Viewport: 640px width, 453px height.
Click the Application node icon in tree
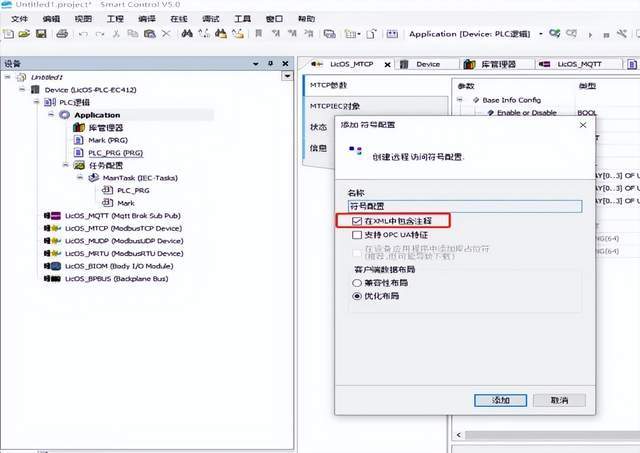(x=65, y=115)
